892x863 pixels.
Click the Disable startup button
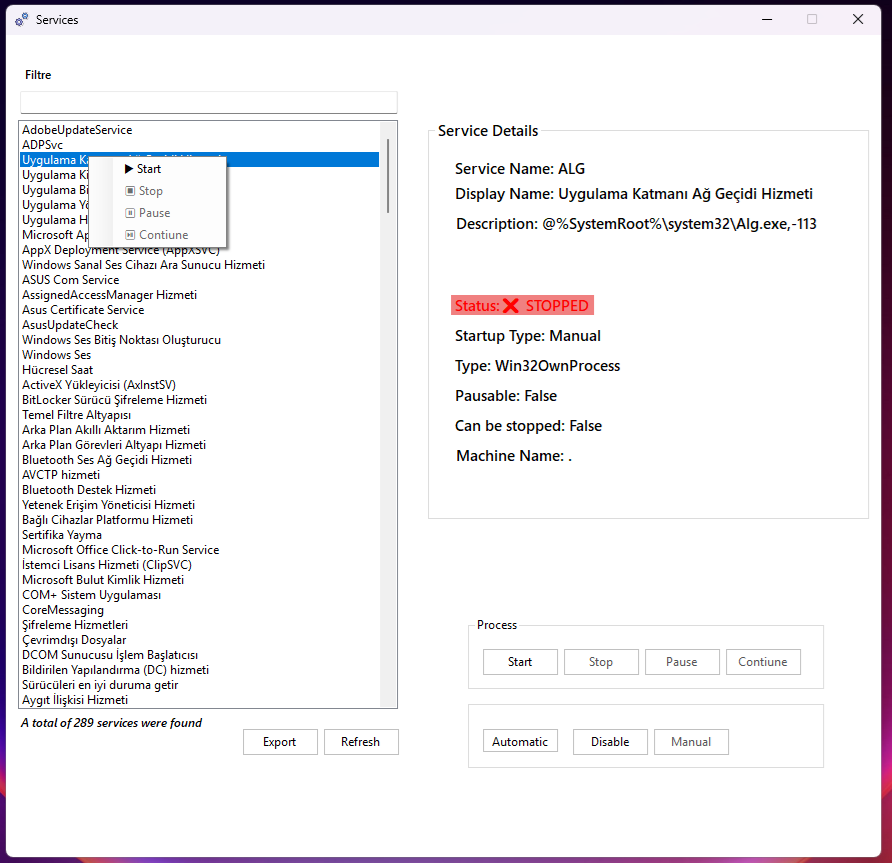610,742
